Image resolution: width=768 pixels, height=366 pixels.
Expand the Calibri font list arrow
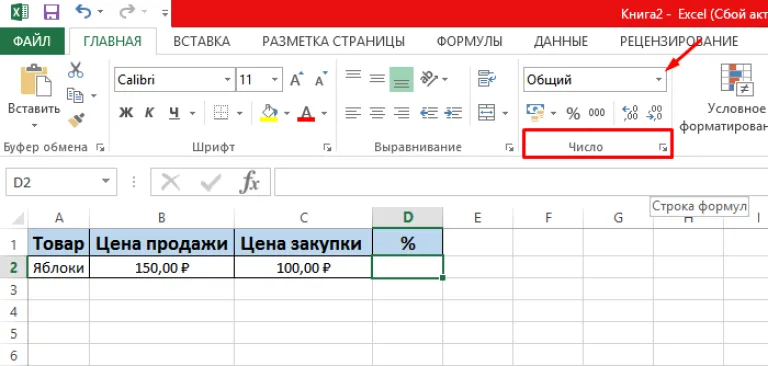(228, 80)
